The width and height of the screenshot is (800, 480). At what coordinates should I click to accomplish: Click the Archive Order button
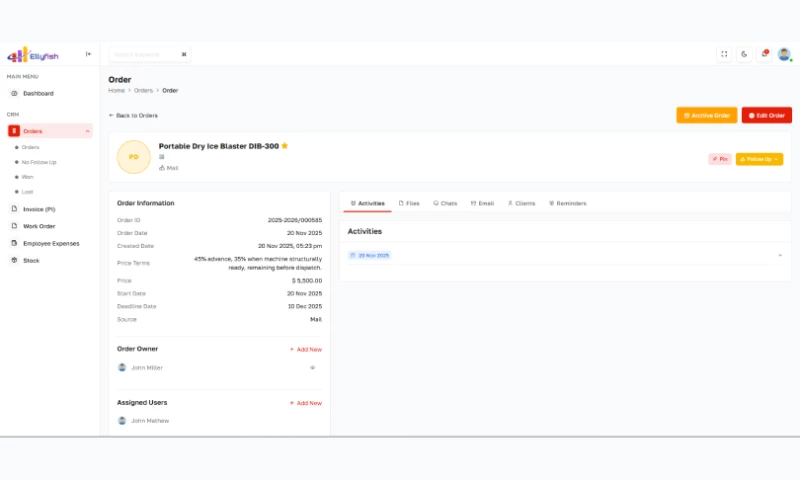(x=706, y=115)
